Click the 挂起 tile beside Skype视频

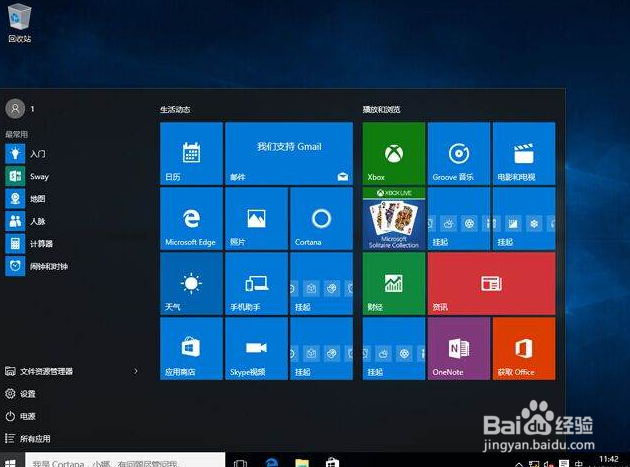321,349
